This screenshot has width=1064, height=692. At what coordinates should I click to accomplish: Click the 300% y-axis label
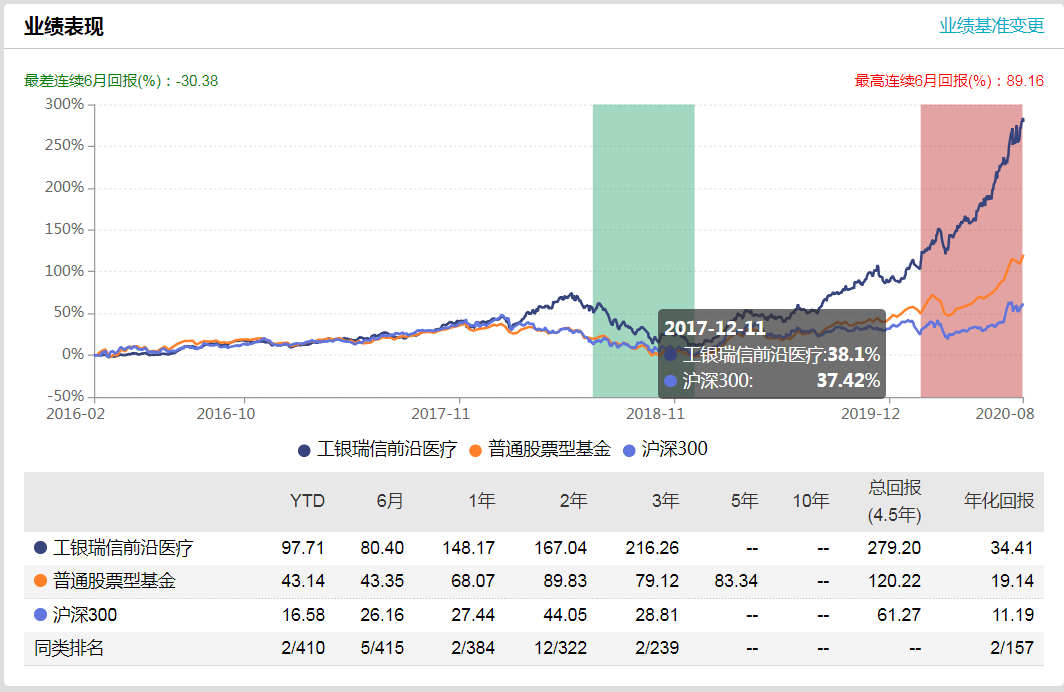[x=64, y=104]
